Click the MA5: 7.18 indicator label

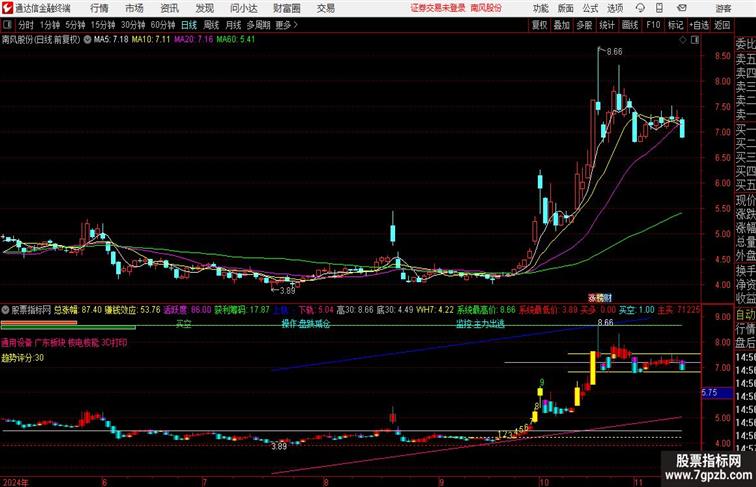point(111,40)
